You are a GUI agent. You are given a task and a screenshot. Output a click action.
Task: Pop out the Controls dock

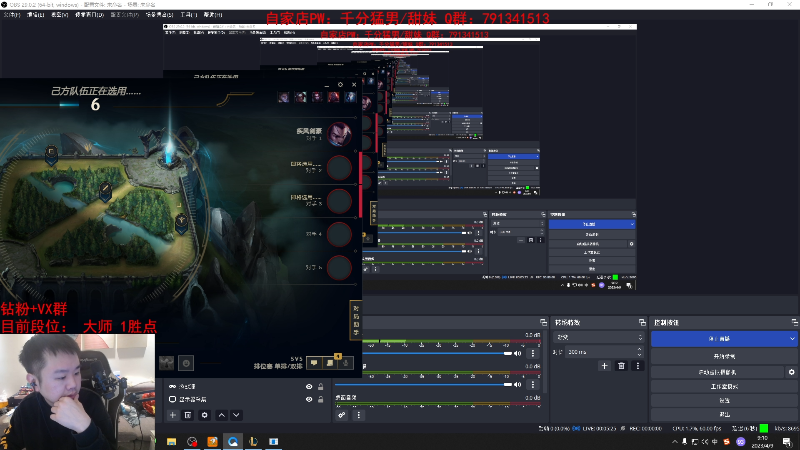[x=794, y=322]
